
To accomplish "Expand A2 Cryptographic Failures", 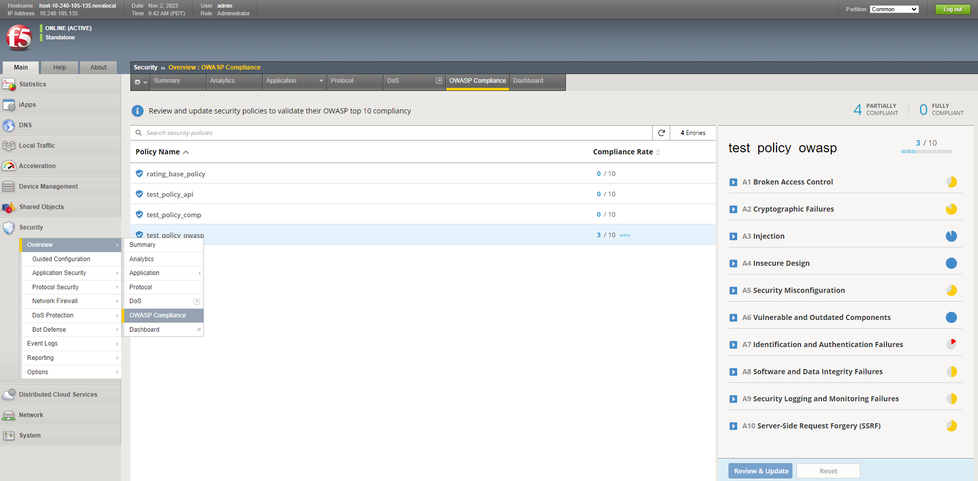I will pyautogui.click(x=734, y=209).
